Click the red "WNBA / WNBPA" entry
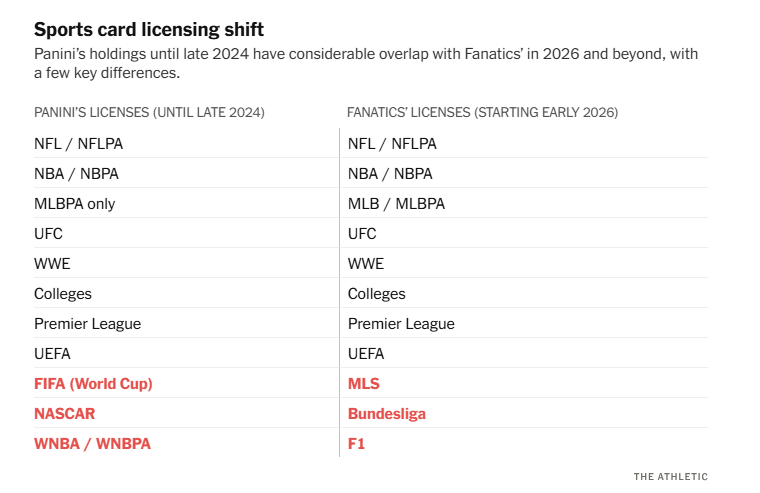This screenshot has height=493, width=760. pyautogui.click(x=92, y=443)
